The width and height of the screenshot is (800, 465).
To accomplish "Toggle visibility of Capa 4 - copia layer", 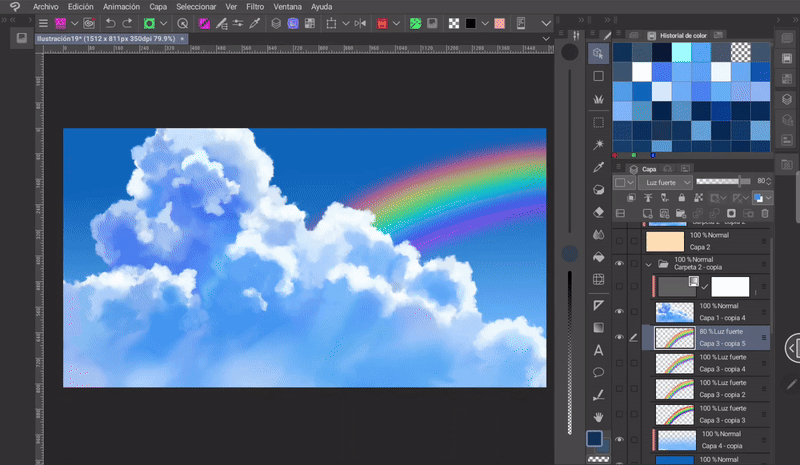I will [x=619, y=439].
